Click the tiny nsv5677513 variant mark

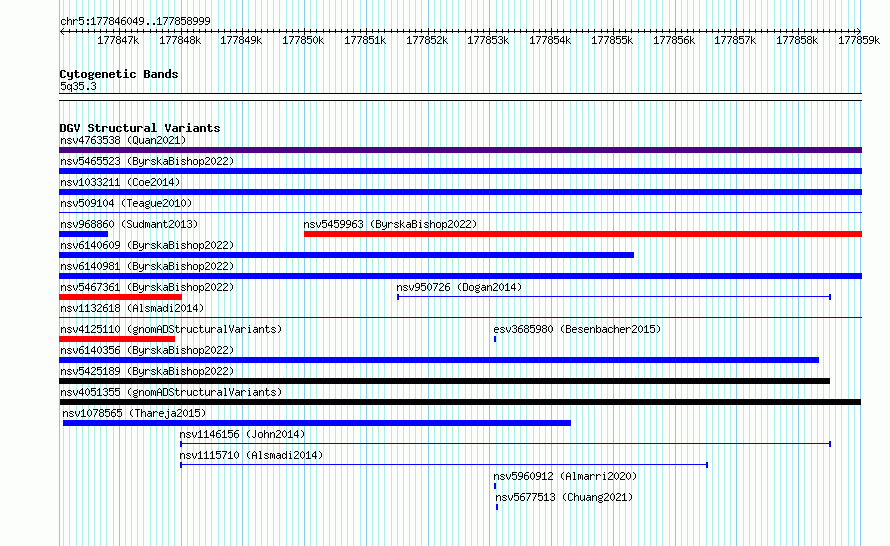[497, 507]
